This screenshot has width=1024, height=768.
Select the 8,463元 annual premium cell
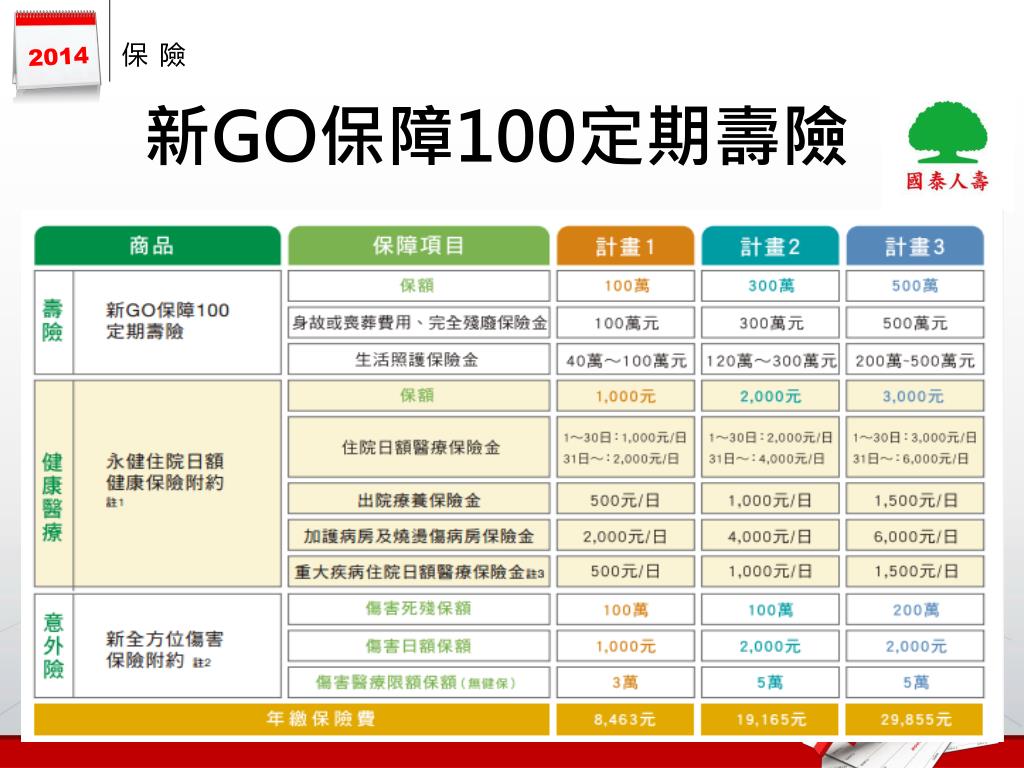click(x=625, y=719)
